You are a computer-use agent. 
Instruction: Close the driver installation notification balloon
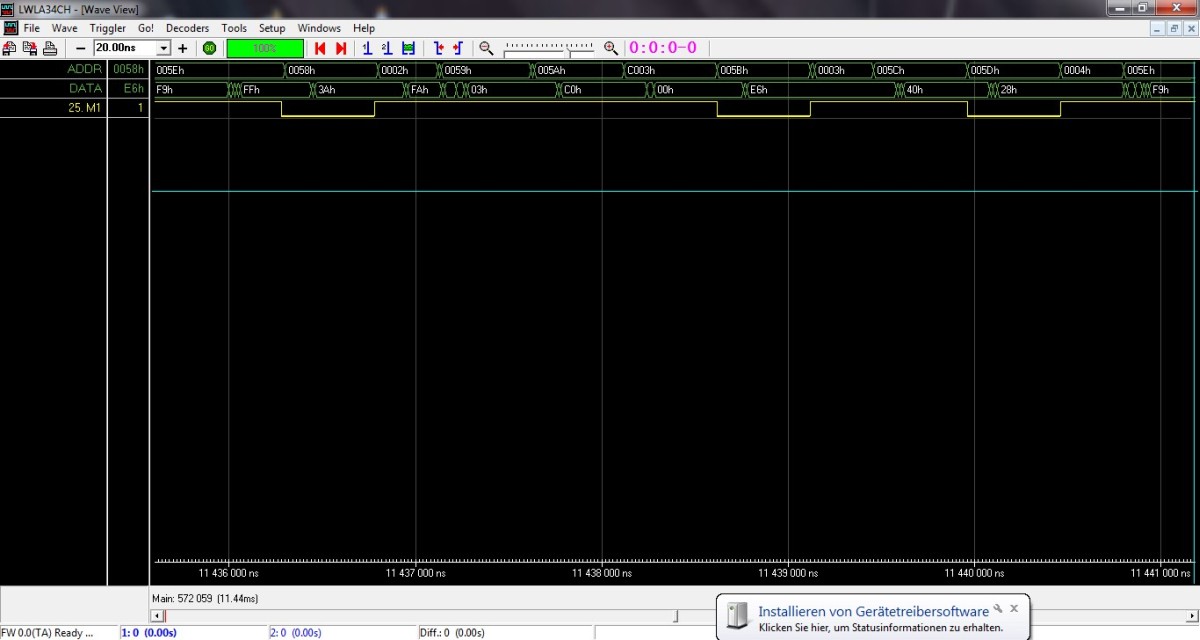coord(1014,608)
